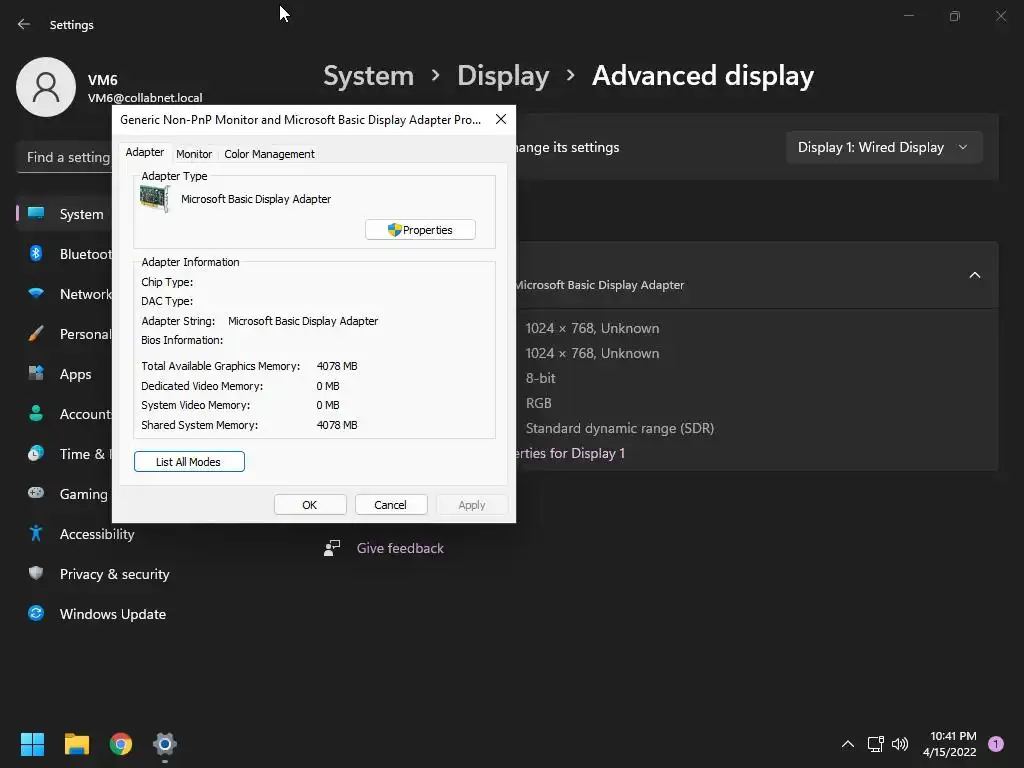The width and height of the screenshot is (1024, 768).
Task: Click the Properties button with shield
Action: pos(421,230)
